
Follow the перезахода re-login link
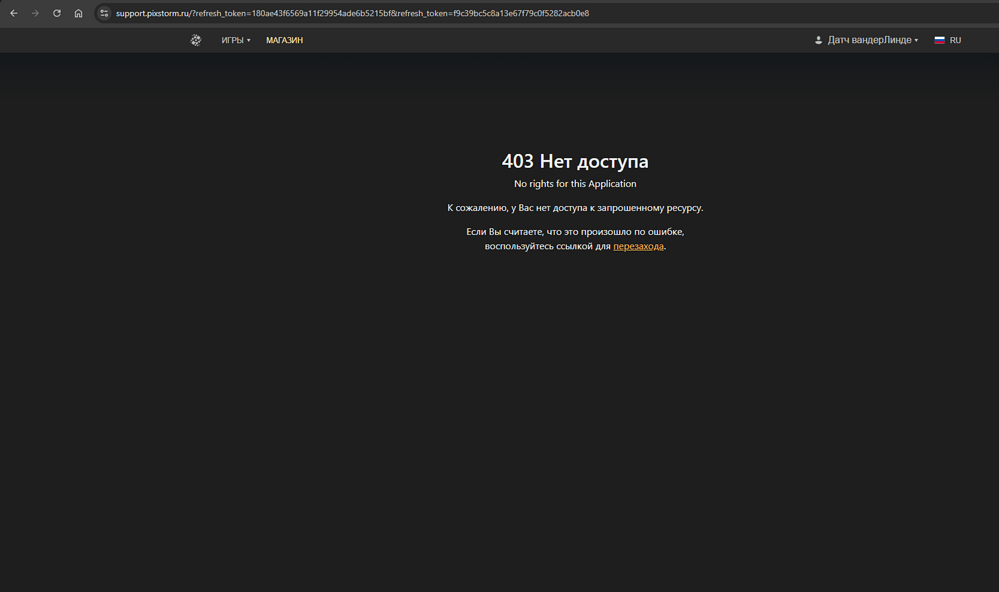point(638,246)
